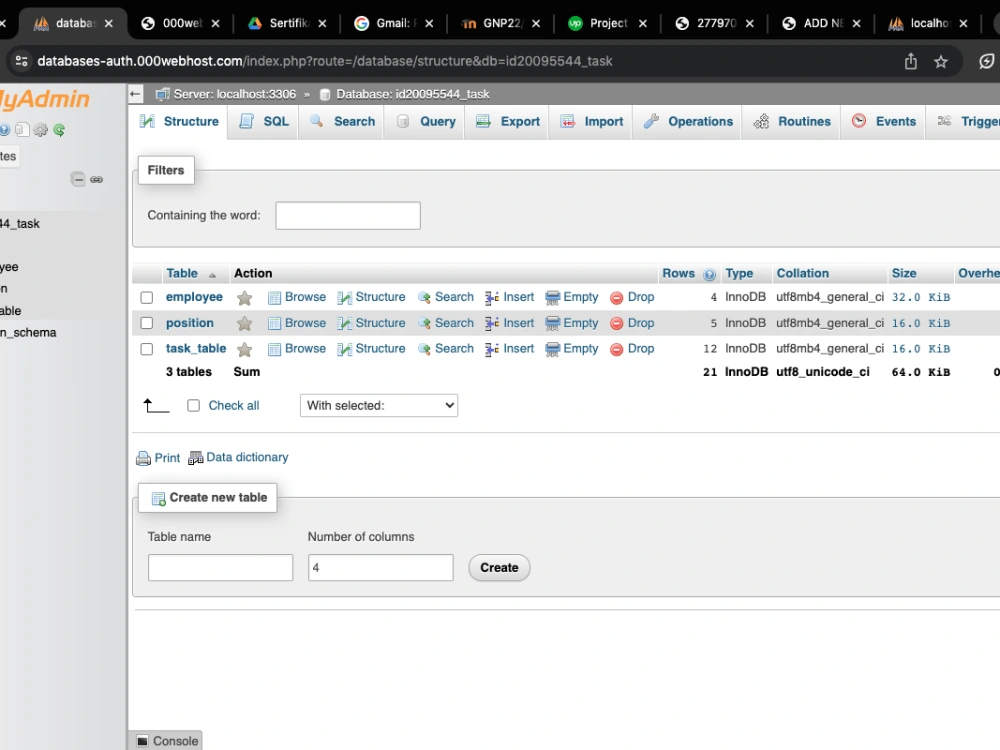Viewport: 1000px width, 750px height.
Task: Switch to ADD NE browser tab
Action: click(821, 24)
